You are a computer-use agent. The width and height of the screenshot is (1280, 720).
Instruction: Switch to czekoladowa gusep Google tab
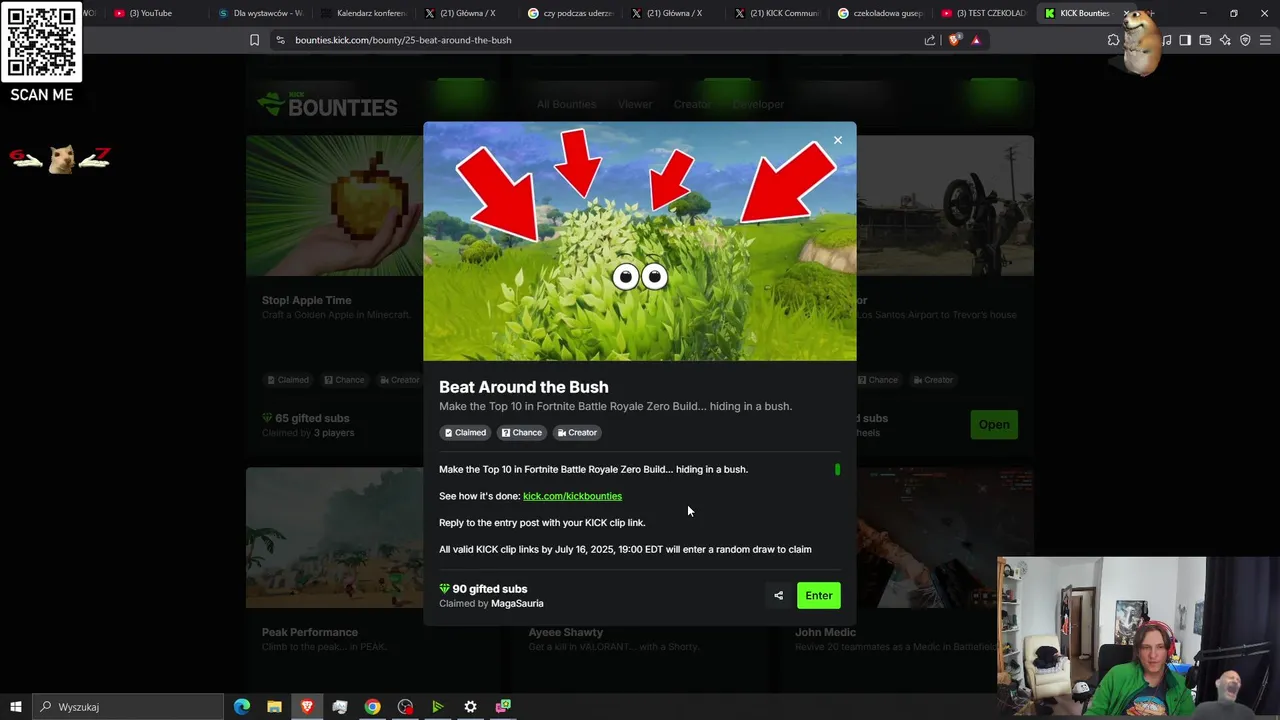[x=881, y=13]
